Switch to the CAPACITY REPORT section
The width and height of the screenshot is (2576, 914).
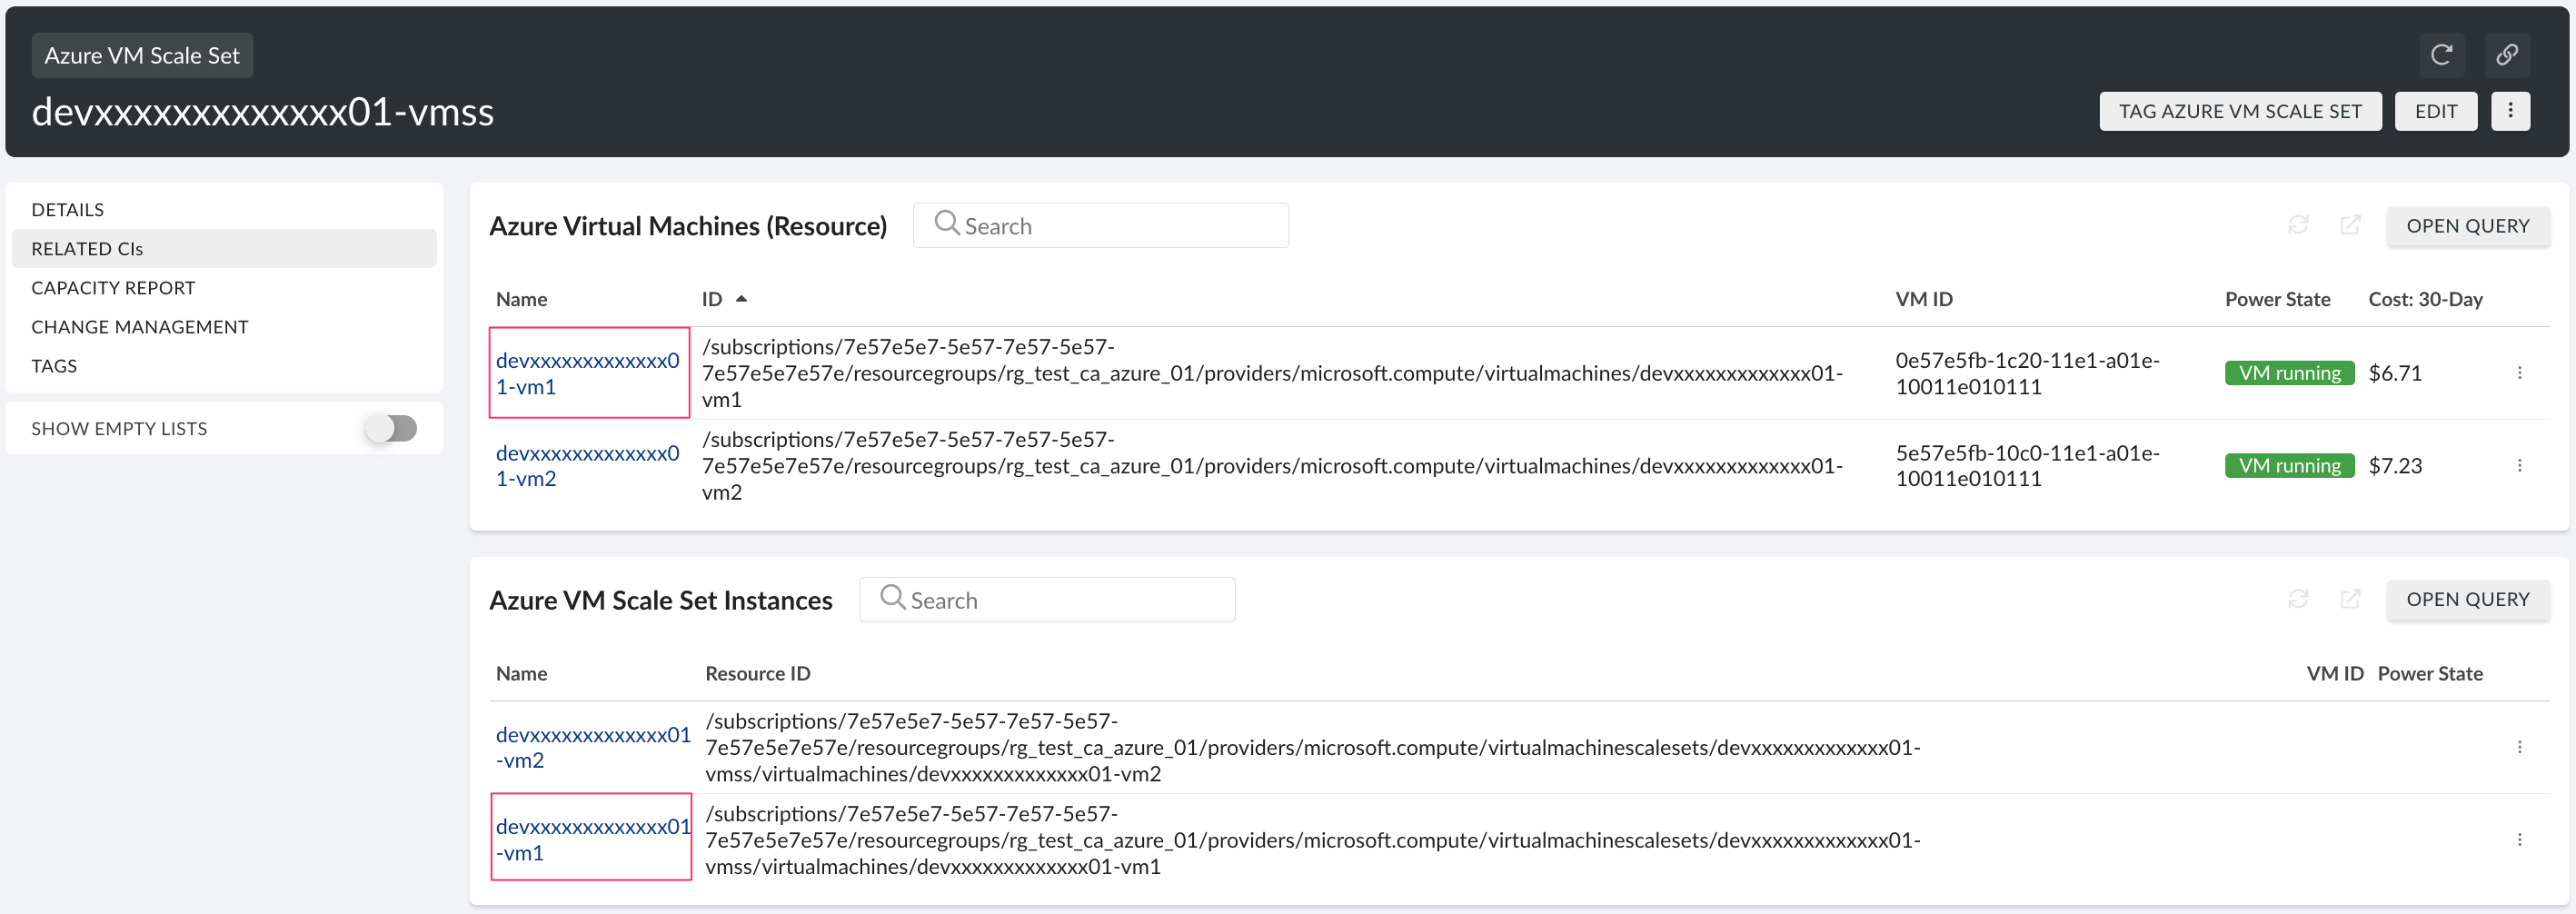click(112, 287)
